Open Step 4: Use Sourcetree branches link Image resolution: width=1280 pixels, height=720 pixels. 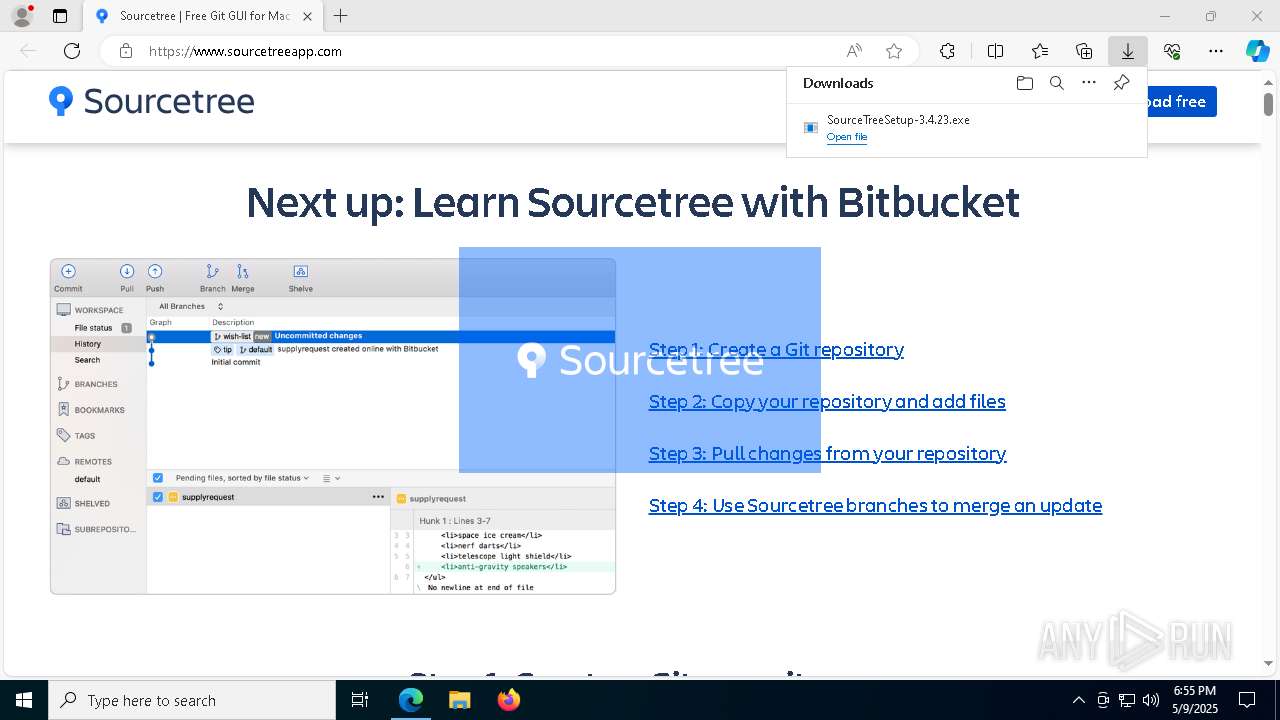[875, 505]
